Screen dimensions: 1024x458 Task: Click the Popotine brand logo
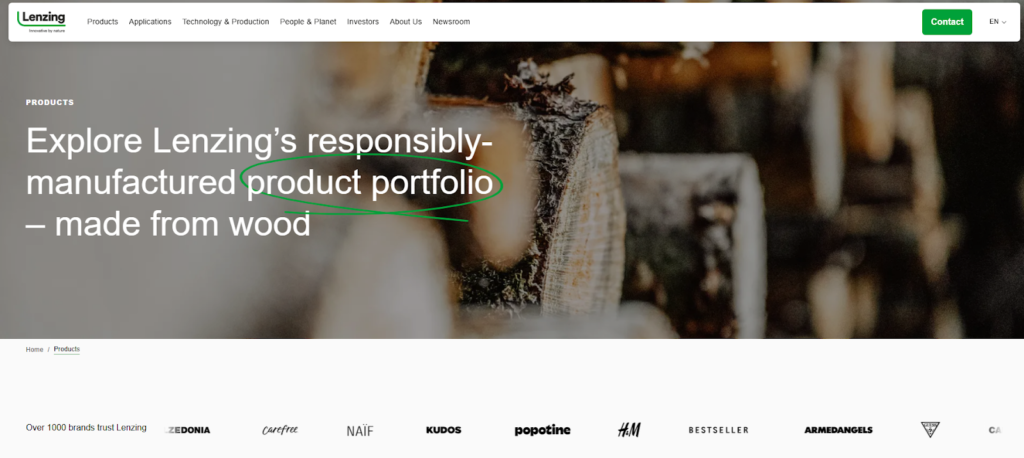click(542, 430)
